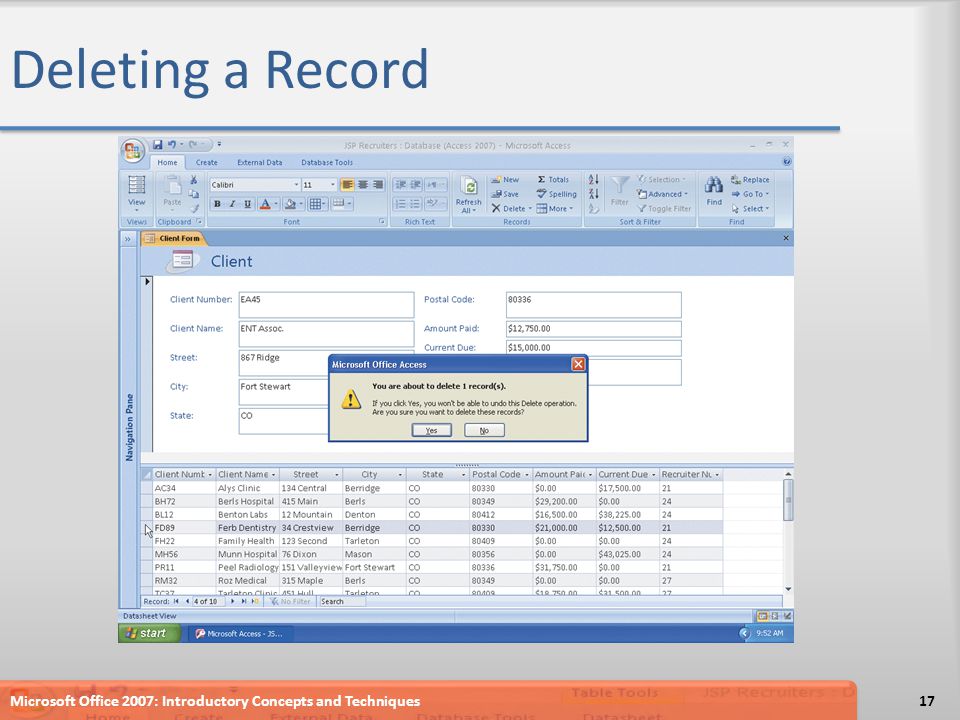Open the Select dropdown in Find group

(750, 209)
